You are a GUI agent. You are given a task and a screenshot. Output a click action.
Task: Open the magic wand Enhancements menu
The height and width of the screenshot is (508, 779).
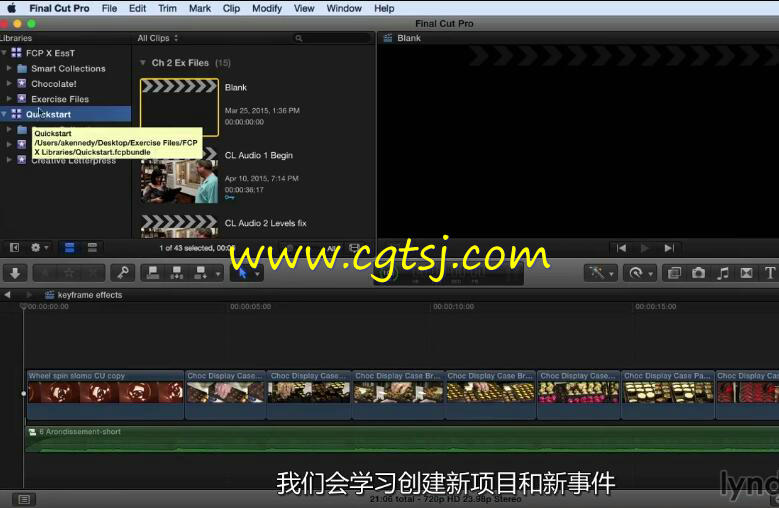[600, 273]
